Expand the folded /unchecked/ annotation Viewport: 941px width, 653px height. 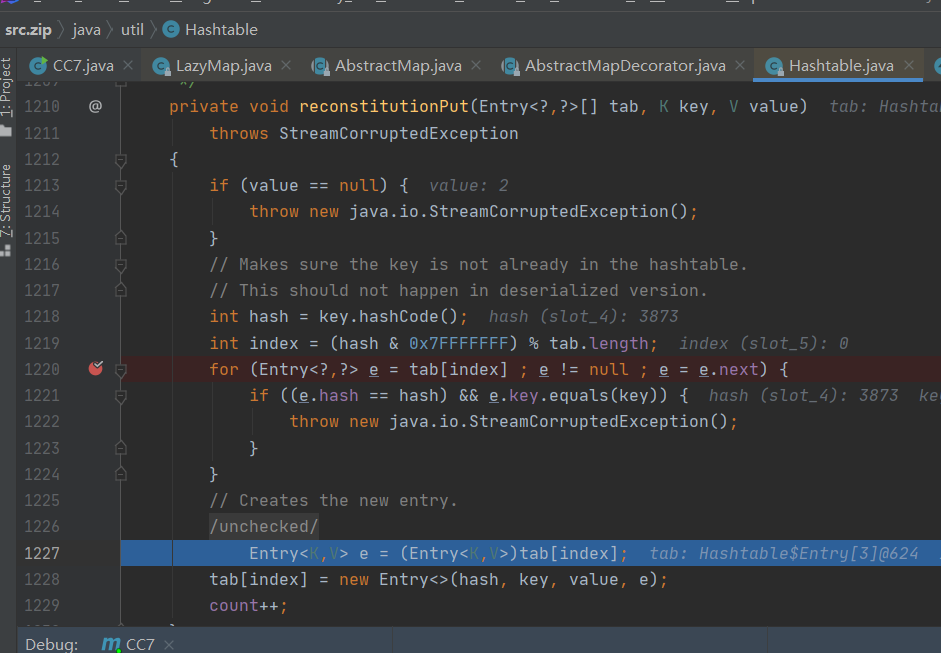(x=263, y=526)
